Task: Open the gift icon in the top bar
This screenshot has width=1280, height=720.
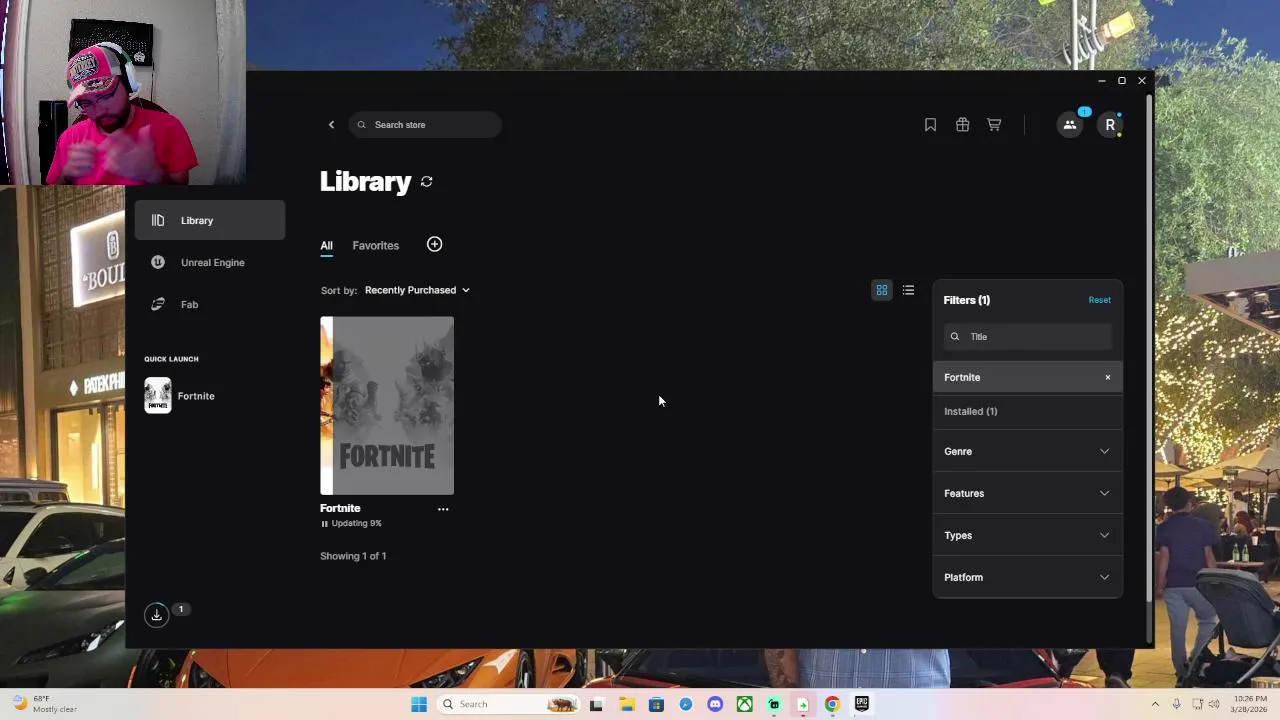Action: point(962,125)
